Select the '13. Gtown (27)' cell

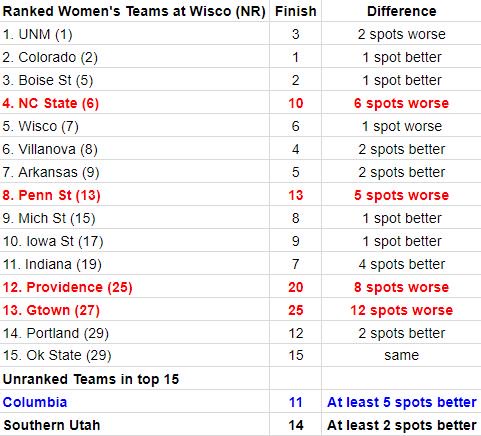[134, 310]
